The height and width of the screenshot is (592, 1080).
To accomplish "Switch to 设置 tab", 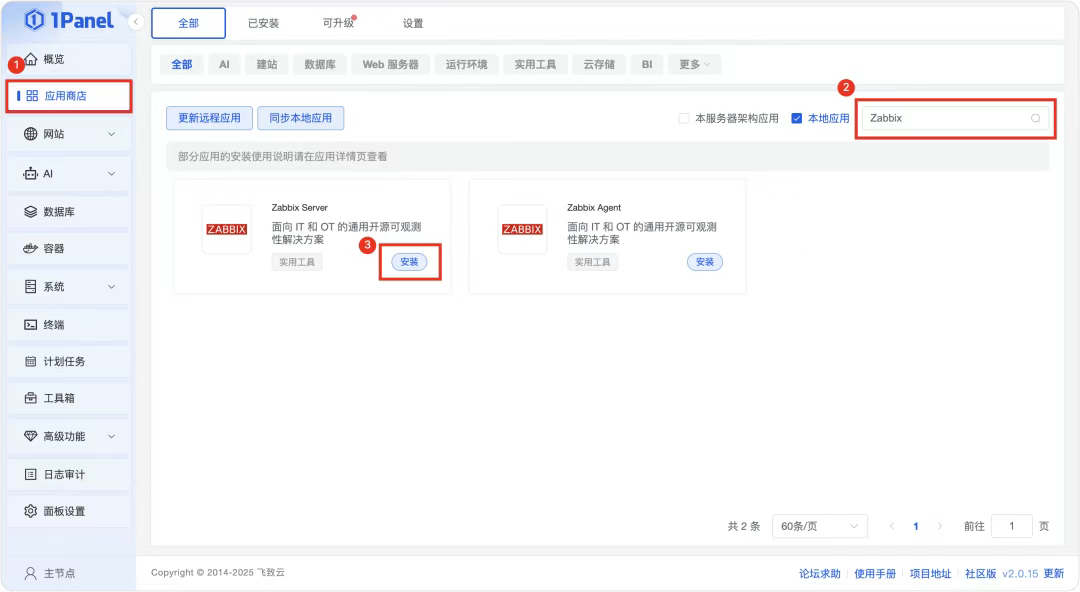I will (x=413, y=23).
